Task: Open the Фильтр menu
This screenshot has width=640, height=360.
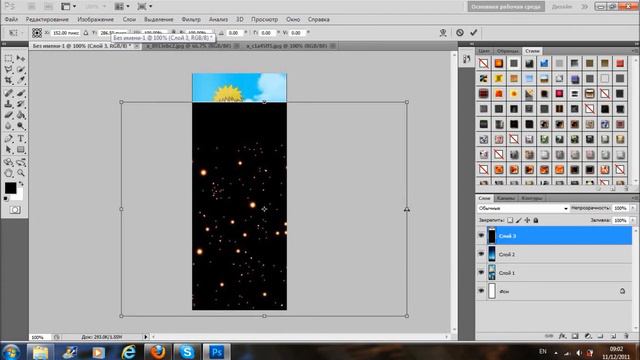Action: [191, 19]
